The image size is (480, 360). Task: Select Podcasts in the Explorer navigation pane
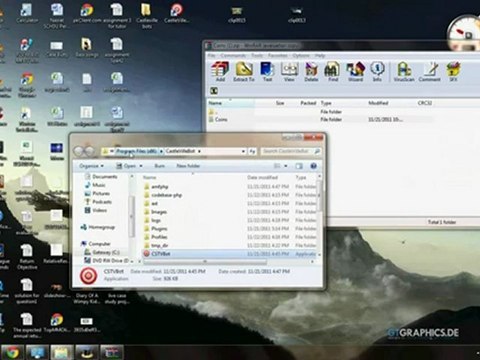102,202
